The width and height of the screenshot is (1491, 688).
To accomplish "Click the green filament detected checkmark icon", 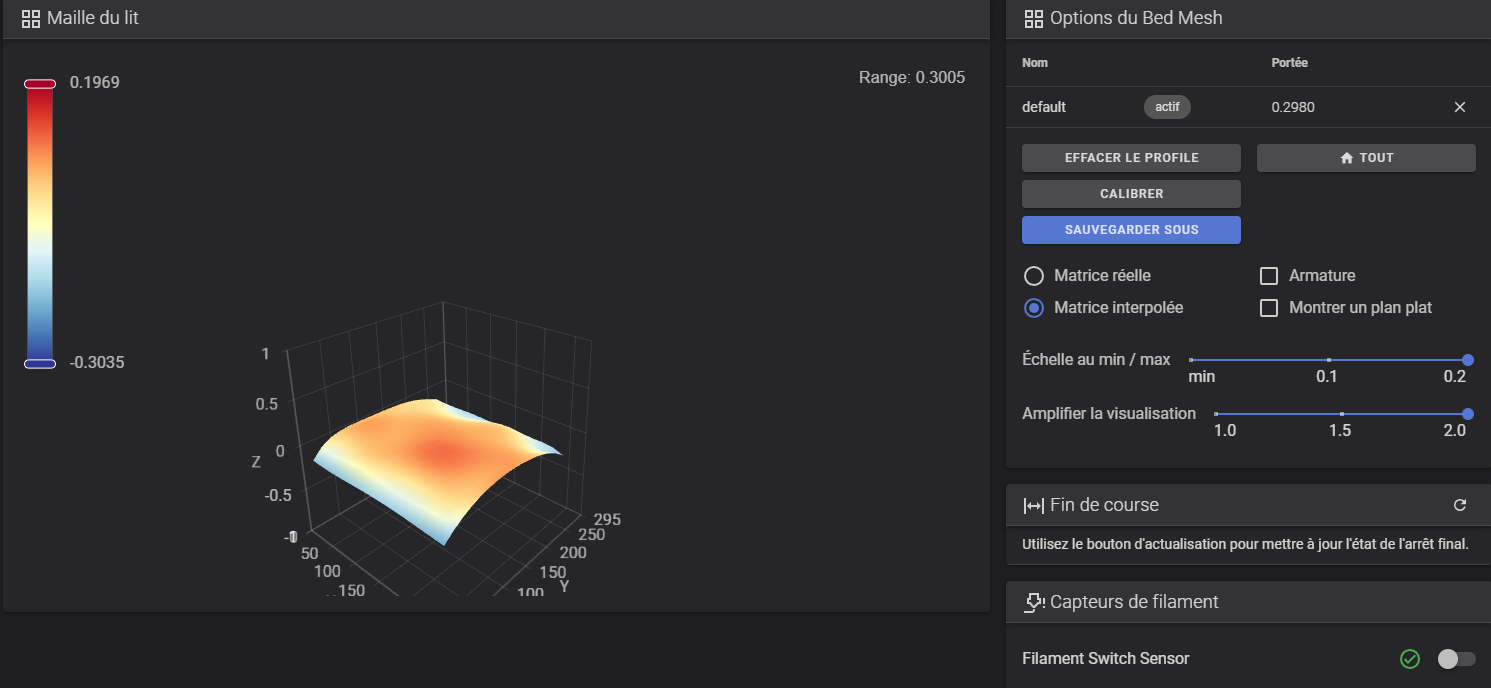I will coord(1410,658).
